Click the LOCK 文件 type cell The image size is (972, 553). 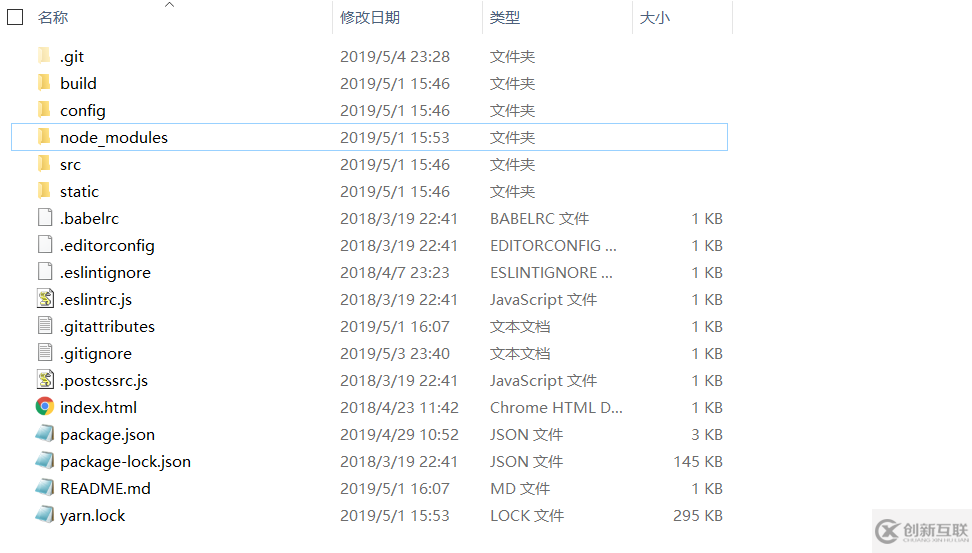click(527, 516)
